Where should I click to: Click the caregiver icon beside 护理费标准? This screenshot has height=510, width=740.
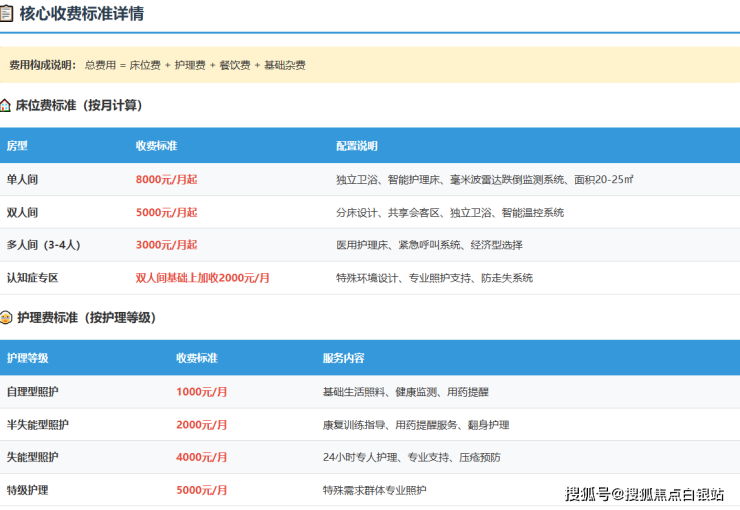click(x=6, y=317)
